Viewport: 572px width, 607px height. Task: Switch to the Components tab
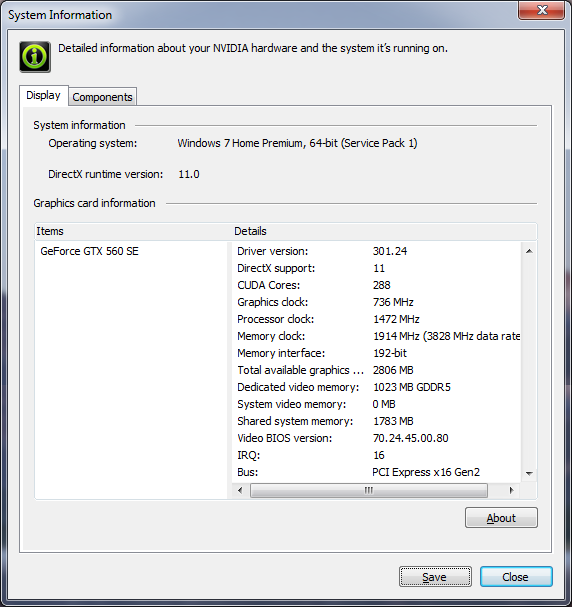pos(103,97)
